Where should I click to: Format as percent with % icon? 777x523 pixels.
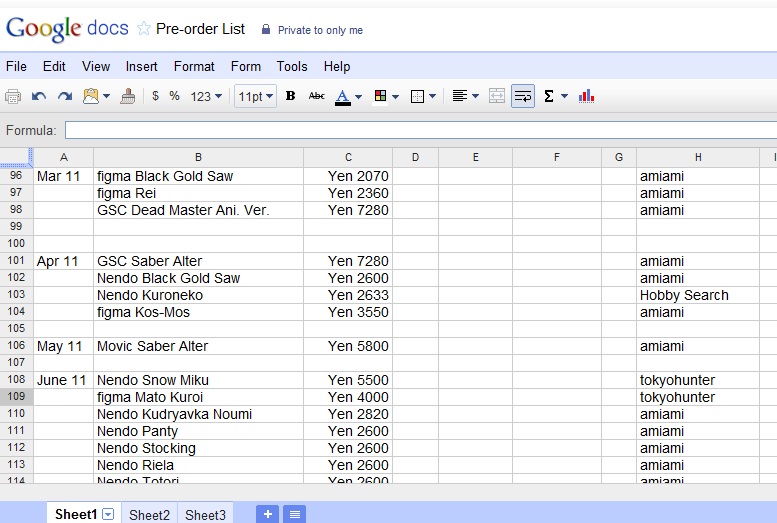(174, 96)
